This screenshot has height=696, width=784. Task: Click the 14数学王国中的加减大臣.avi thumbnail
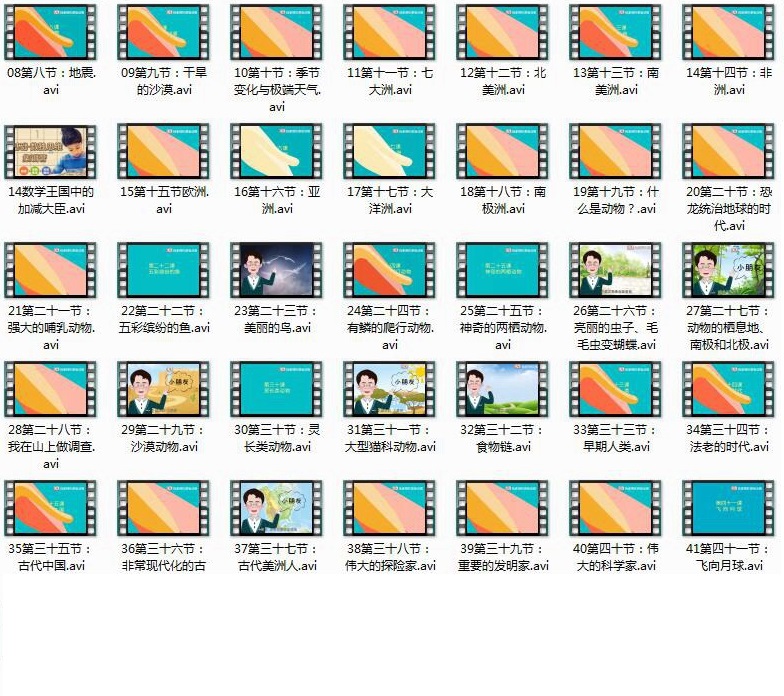coord(51,152)
